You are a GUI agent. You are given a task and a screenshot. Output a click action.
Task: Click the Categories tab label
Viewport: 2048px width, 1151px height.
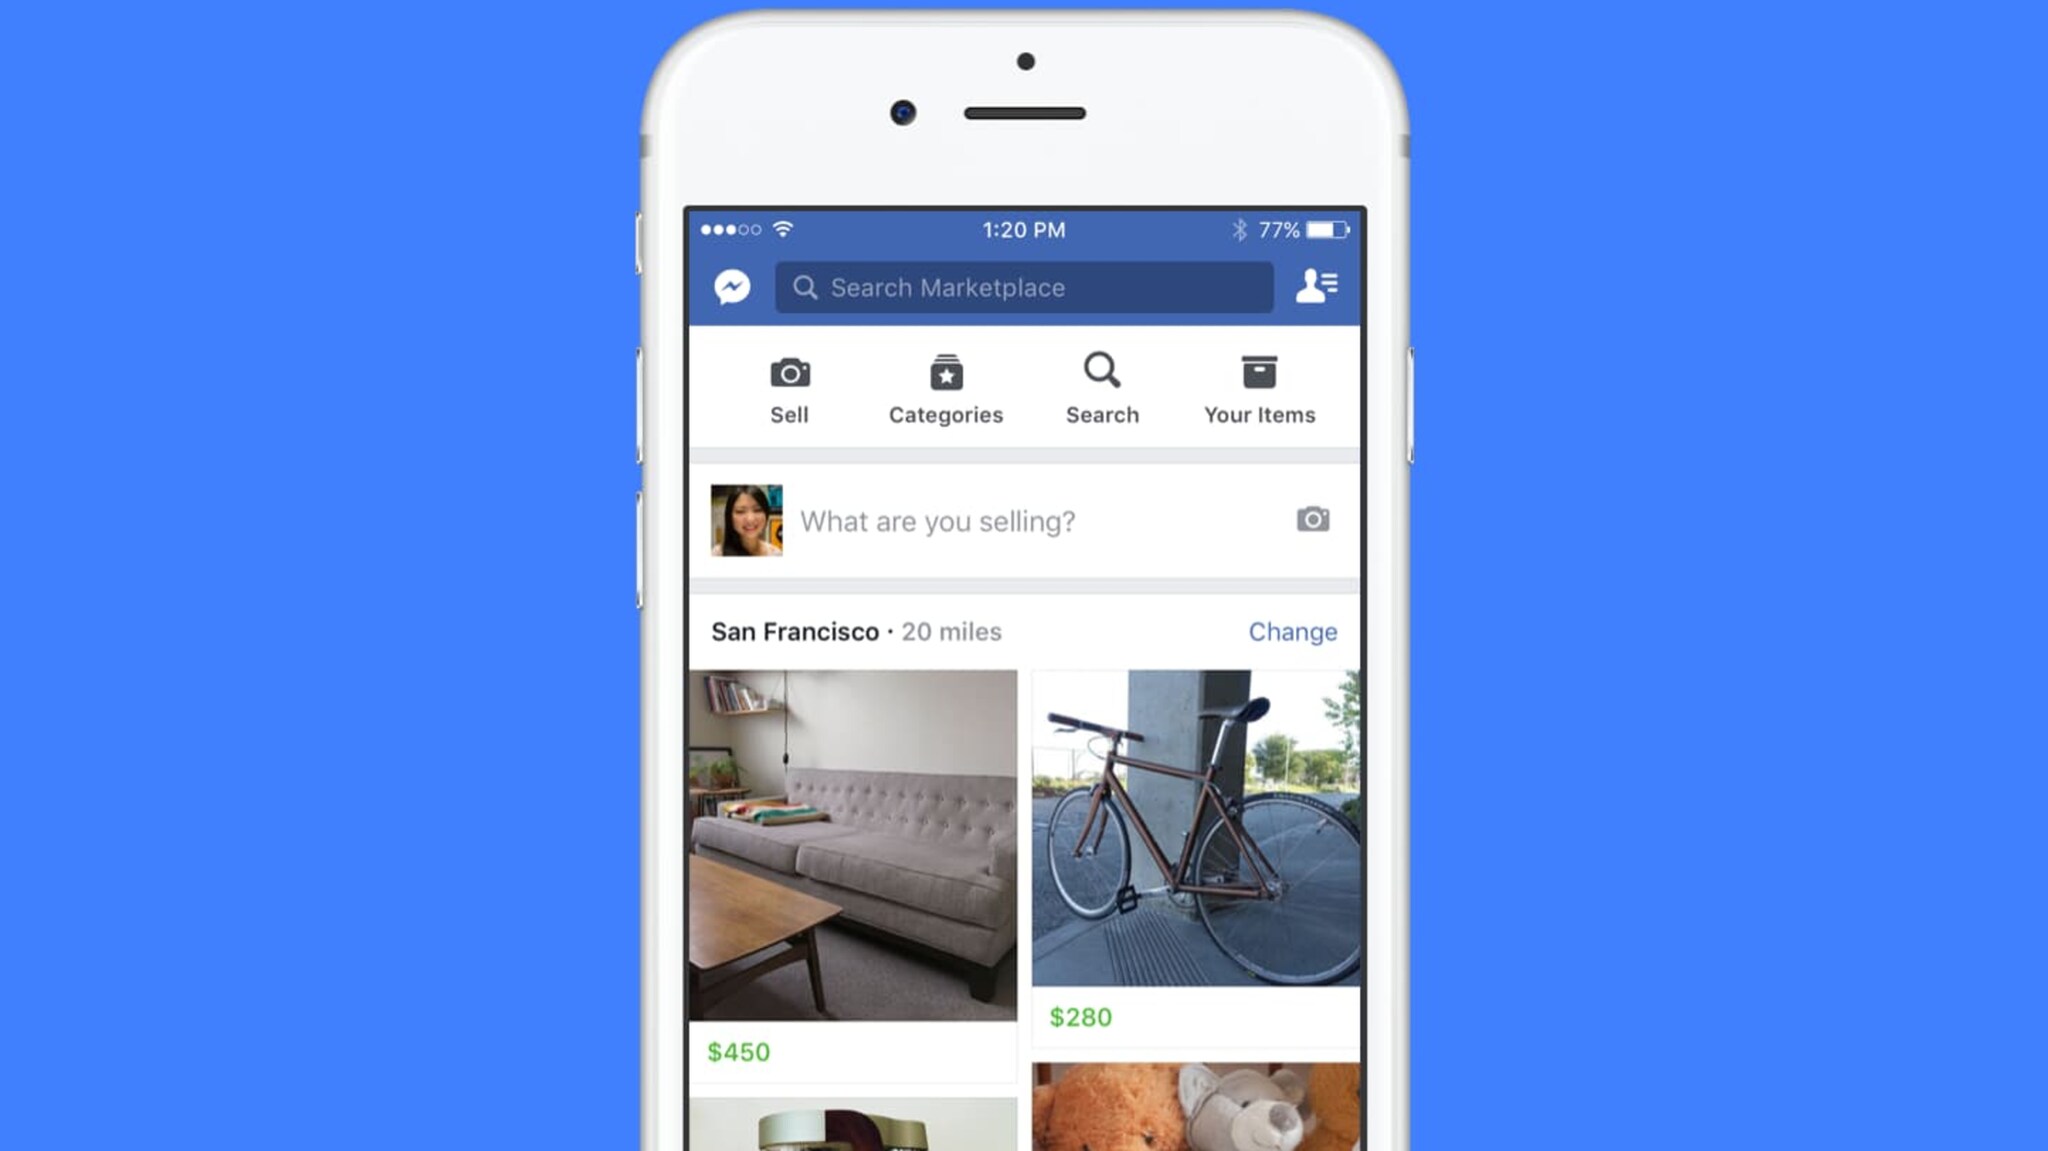[x=945, y=414]
